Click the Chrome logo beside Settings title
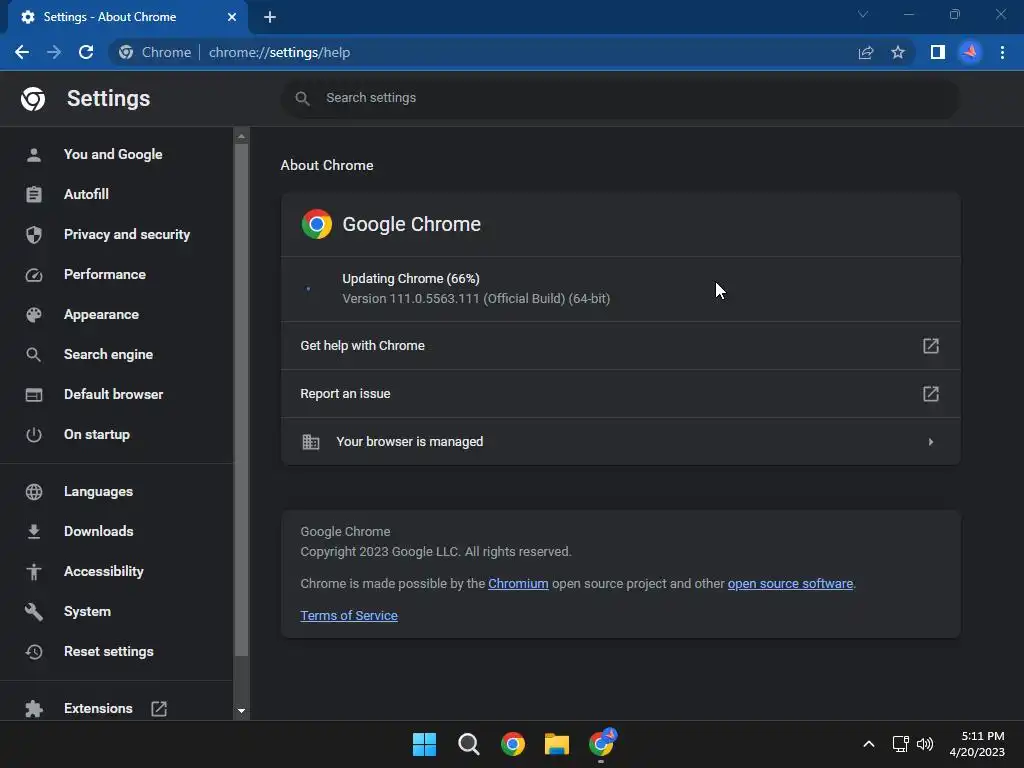This screenshot has height=768, width=1024. point(33,99)
